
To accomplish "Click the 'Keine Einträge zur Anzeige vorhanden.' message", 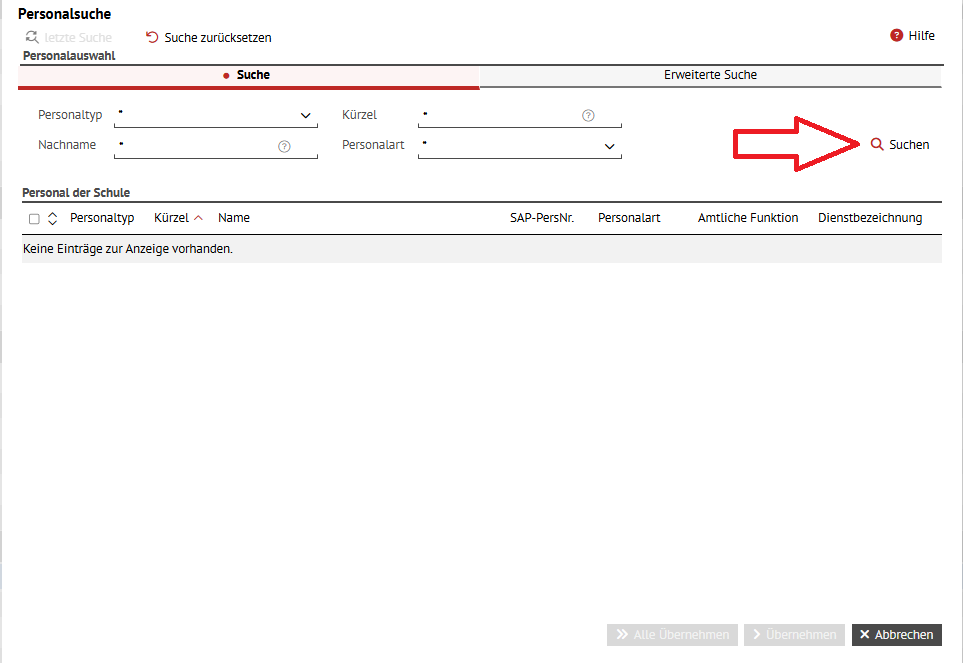I will [128, 249].
